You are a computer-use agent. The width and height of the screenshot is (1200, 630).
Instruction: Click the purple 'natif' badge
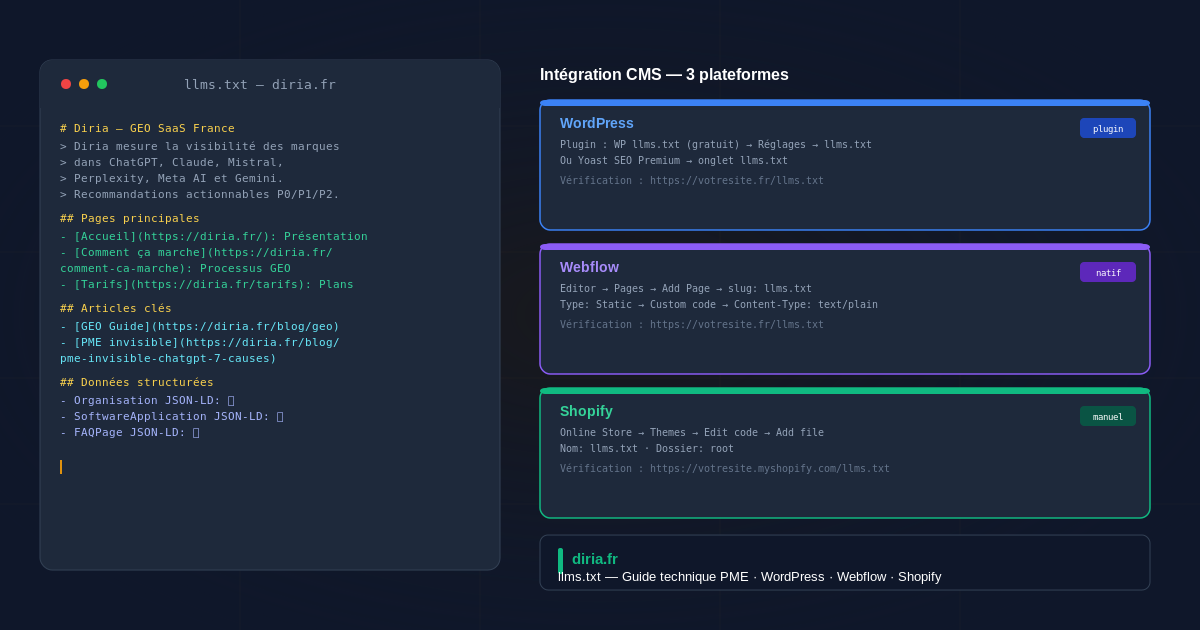[1108, 272]
